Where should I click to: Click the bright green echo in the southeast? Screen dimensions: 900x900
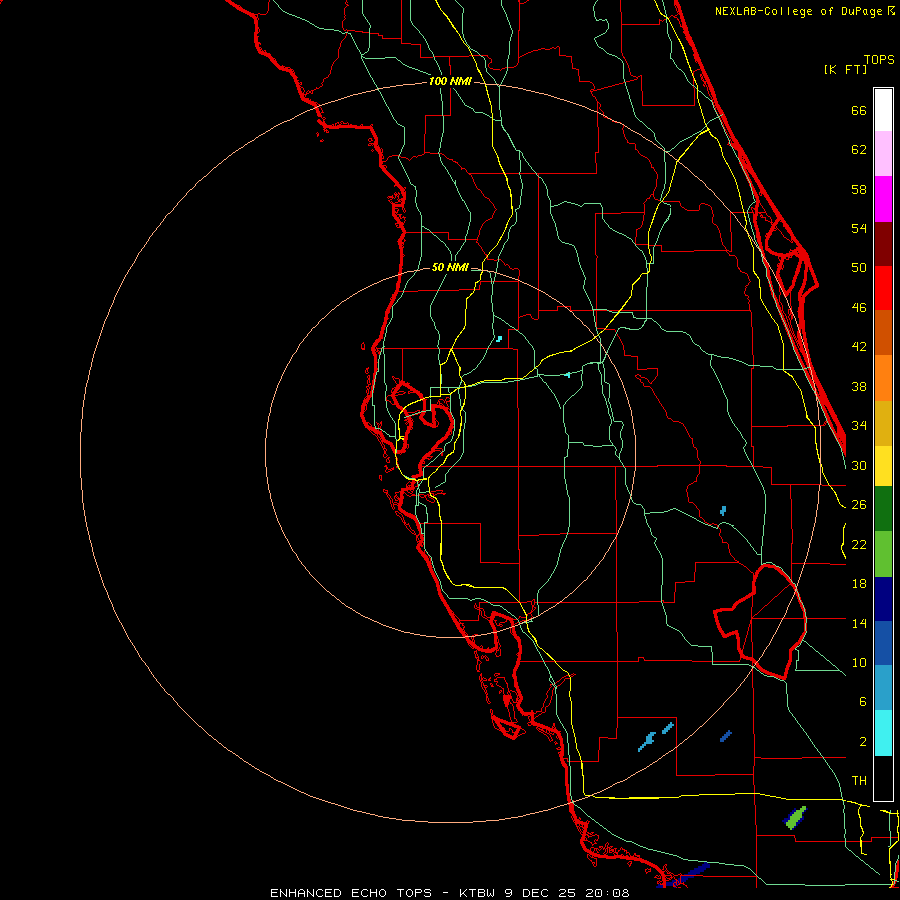[795, 818]
